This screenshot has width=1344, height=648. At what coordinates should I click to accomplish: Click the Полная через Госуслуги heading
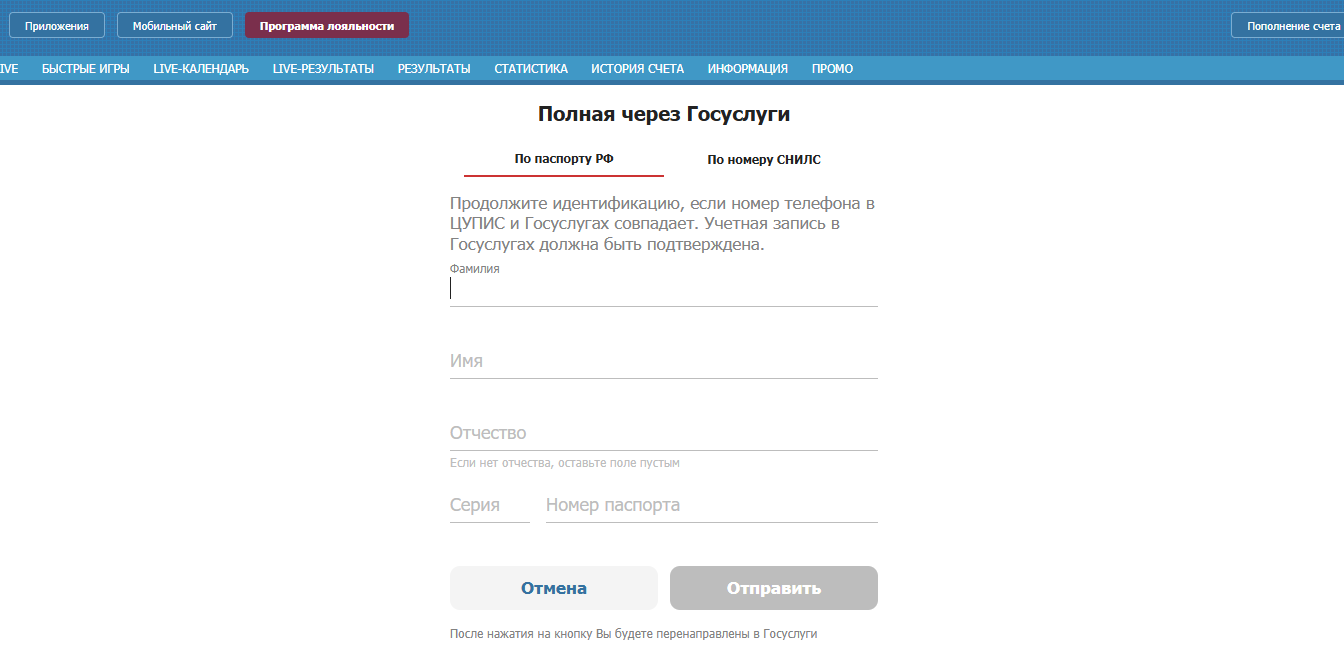pyautogui.click(x=664, y=114)
